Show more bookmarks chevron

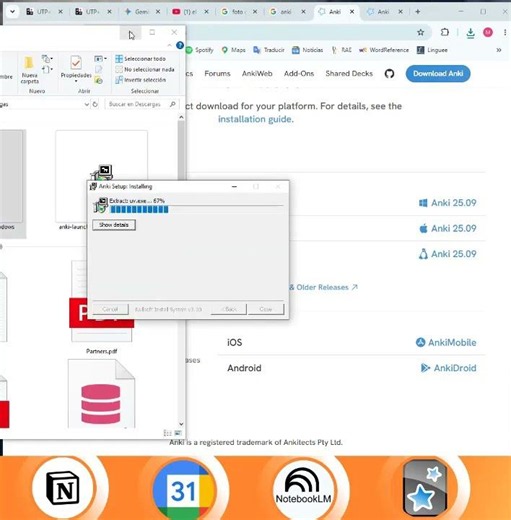(499, 50)
